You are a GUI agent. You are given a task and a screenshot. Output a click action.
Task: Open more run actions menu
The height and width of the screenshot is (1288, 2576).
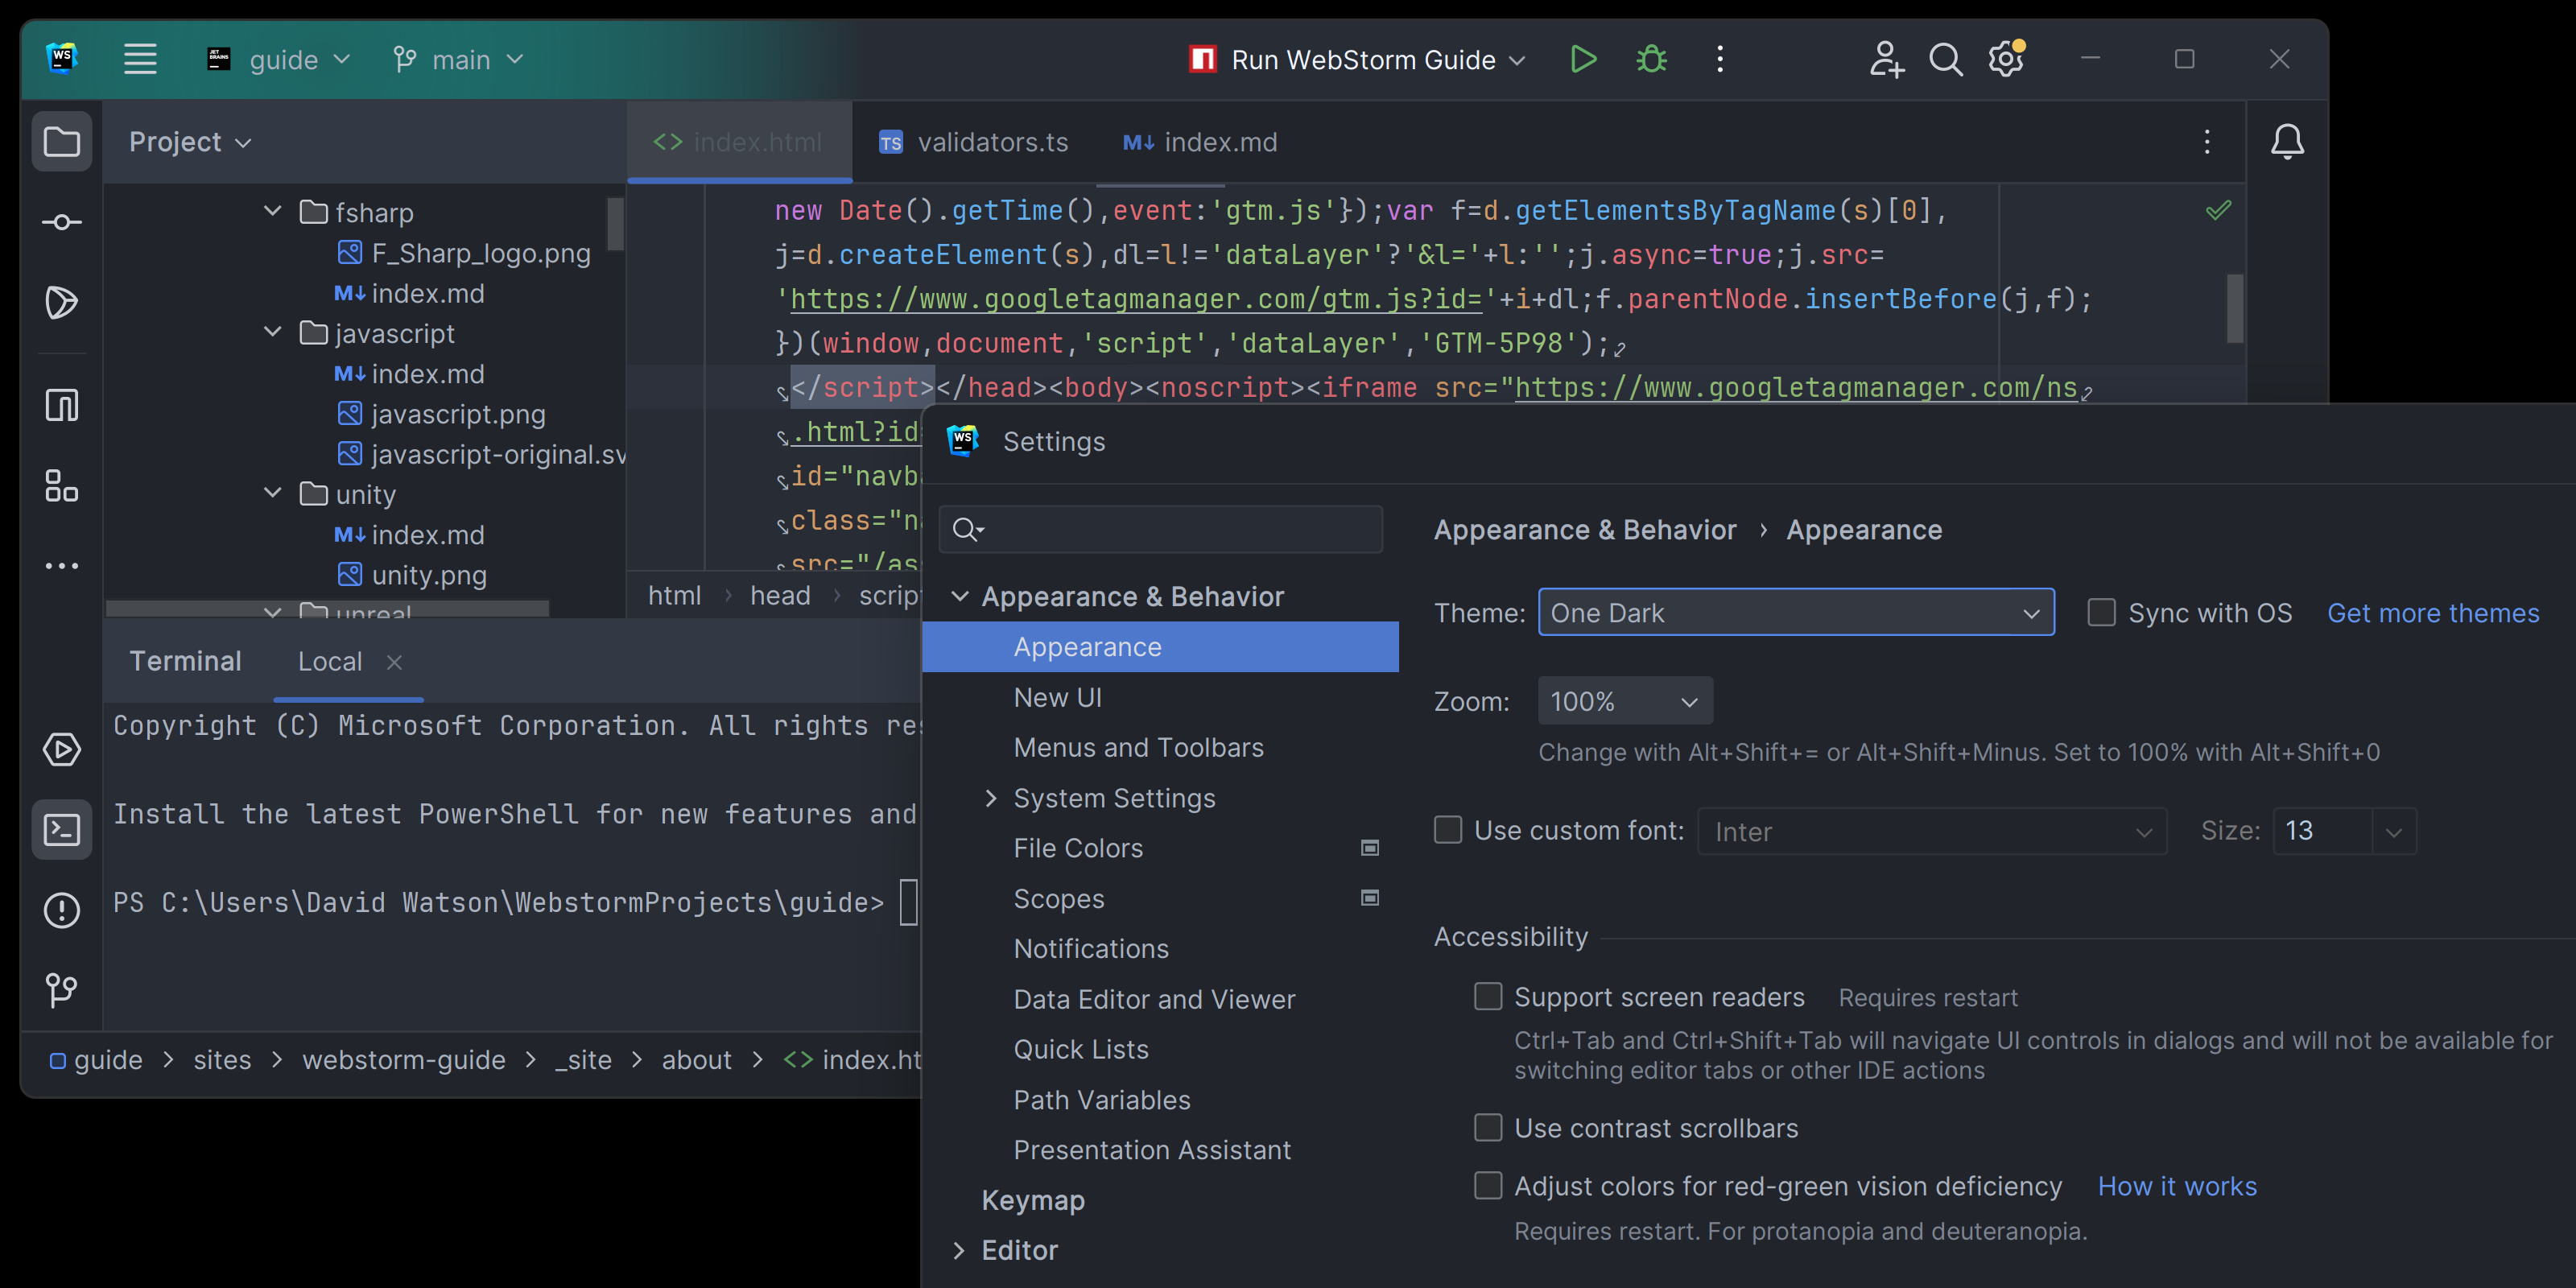(x=1720, y=60)
